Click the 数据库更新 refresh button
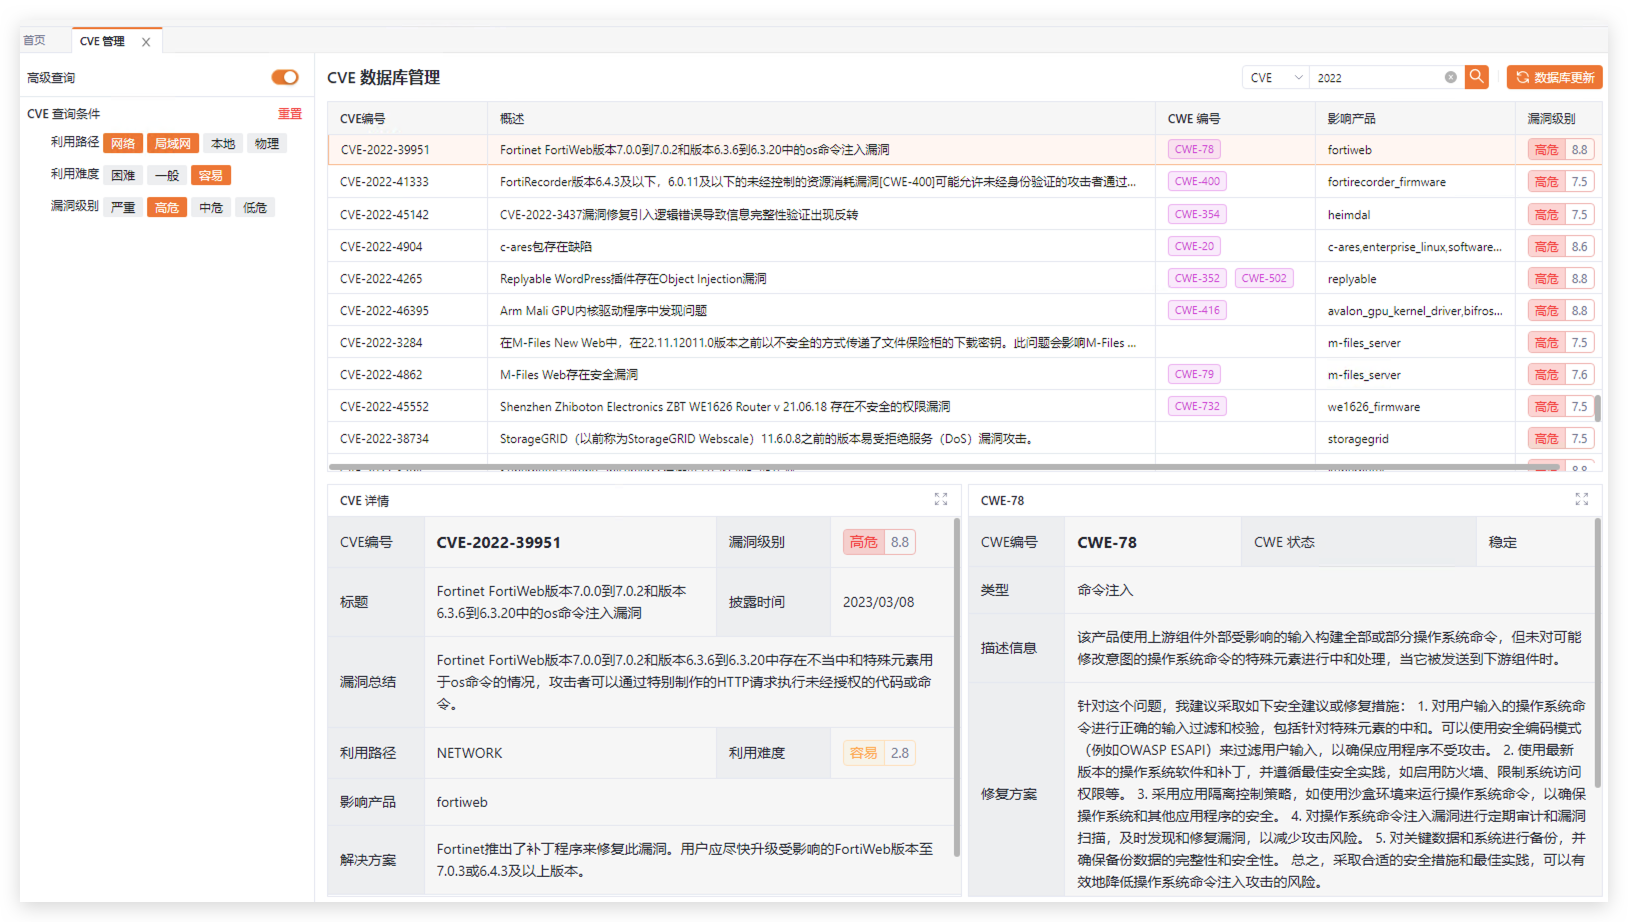This screenshot has width=1628, height=922. [1554, 77]
